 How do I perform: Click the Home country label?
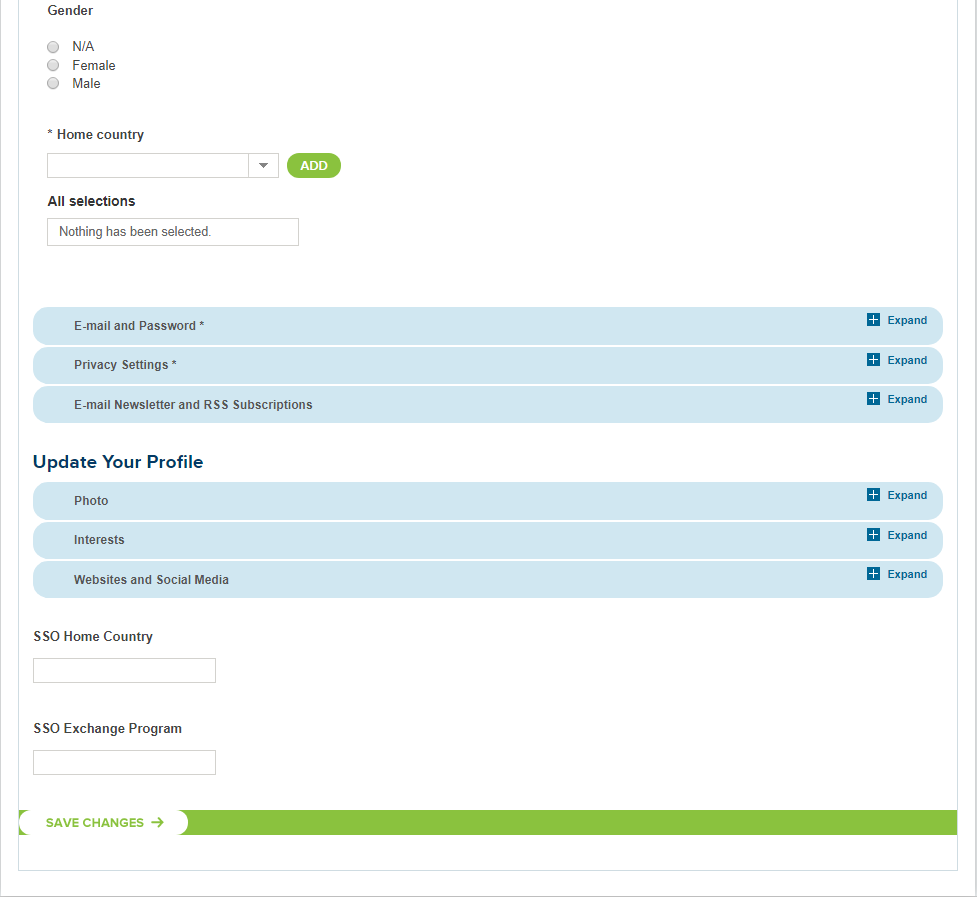(x=96, y=135)
